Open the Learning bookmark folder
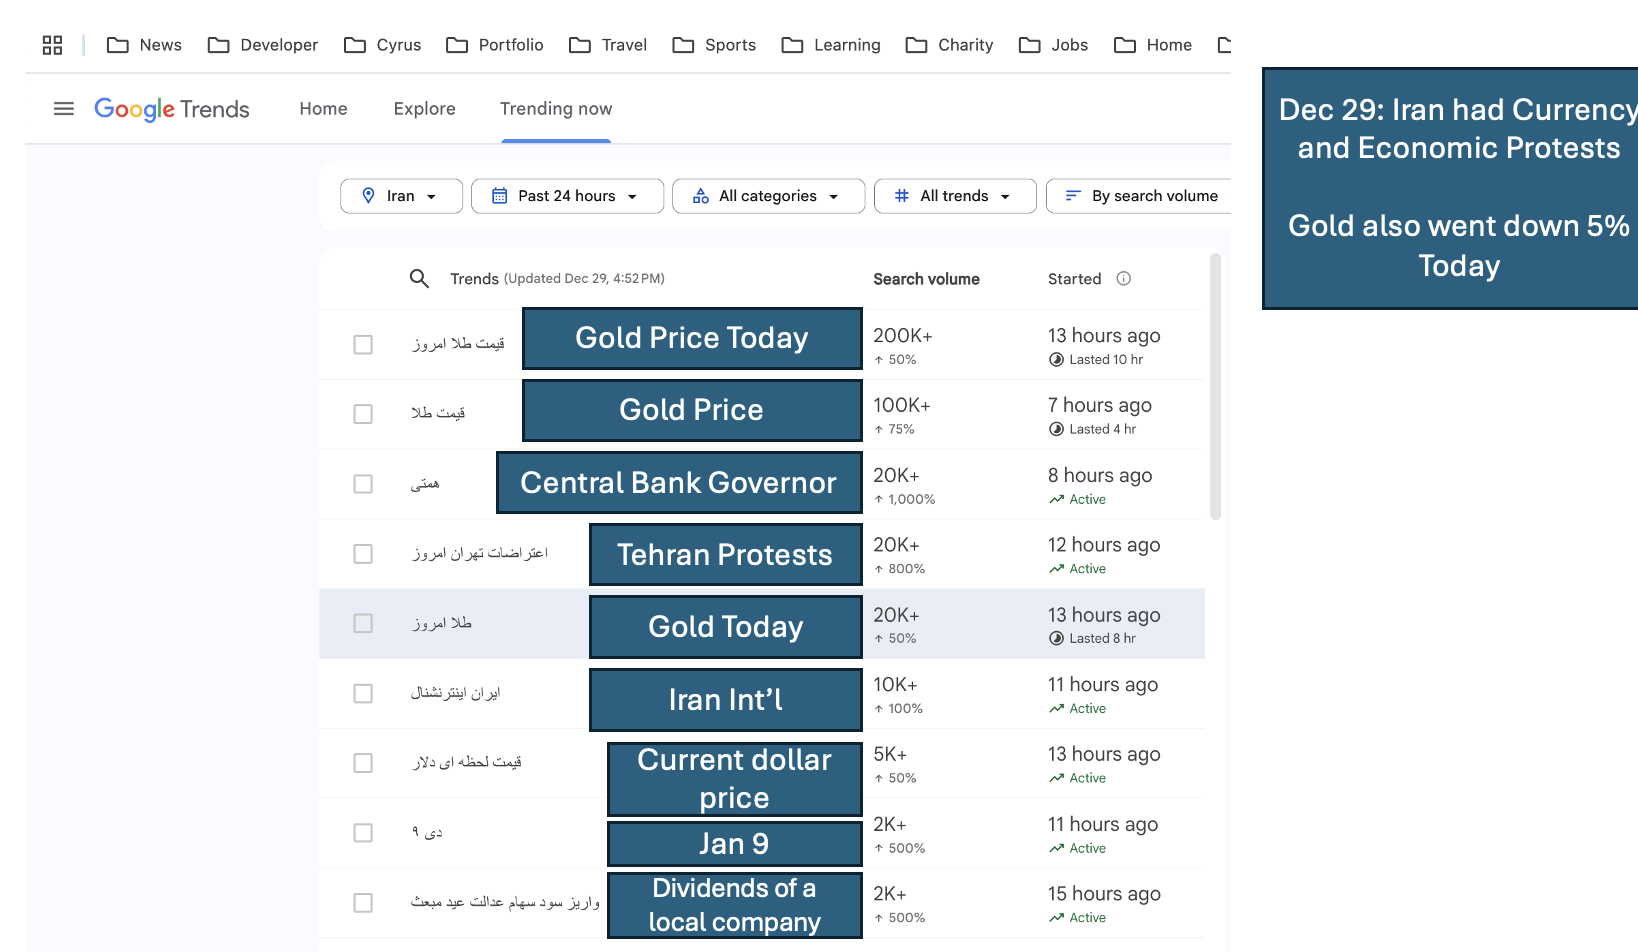This screenshot has width=1638, height=952. tap(831, 45)
